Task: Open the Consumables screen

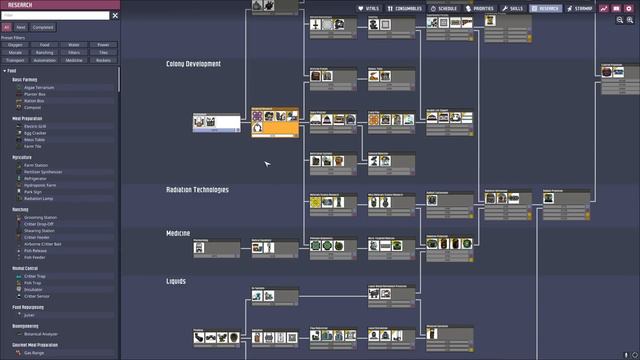Action: click(404, 8)
